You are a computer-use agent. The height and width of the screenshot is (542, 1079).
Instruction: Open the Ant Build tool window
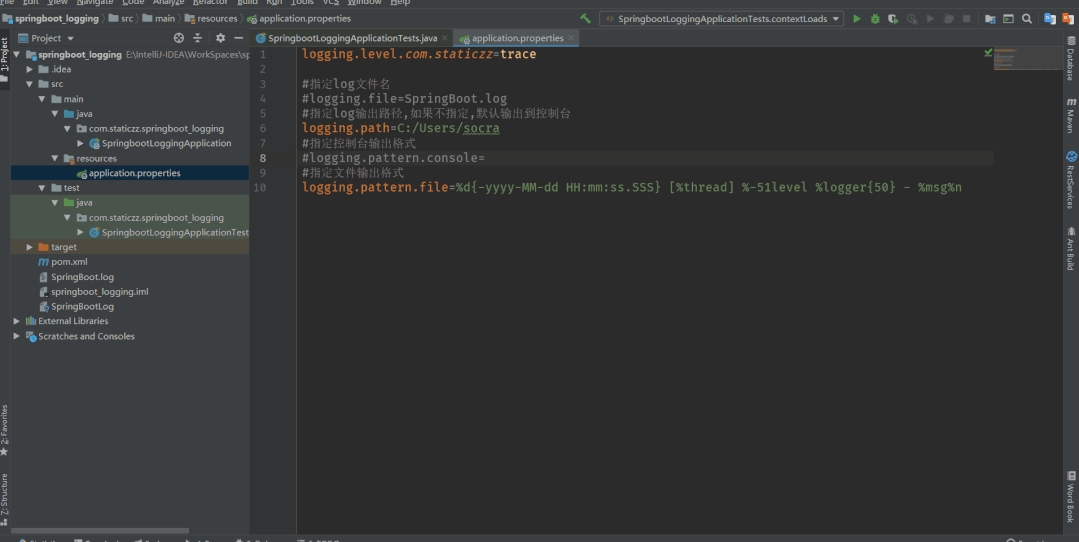(x=1071, y=248)
